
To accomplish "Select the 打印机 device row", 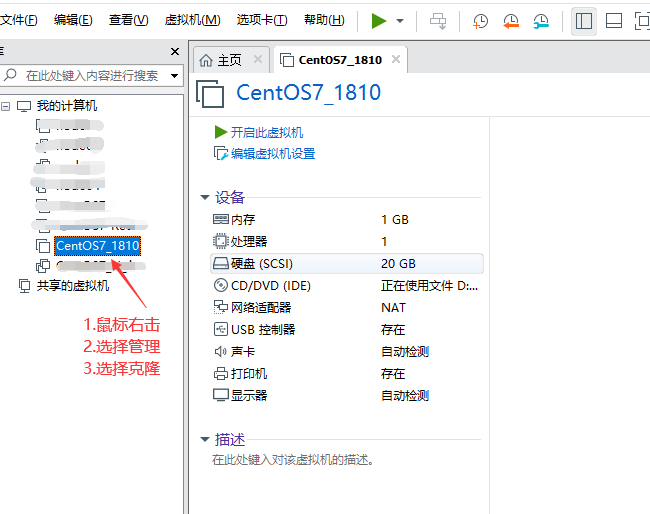I will (x=347, y=373).
